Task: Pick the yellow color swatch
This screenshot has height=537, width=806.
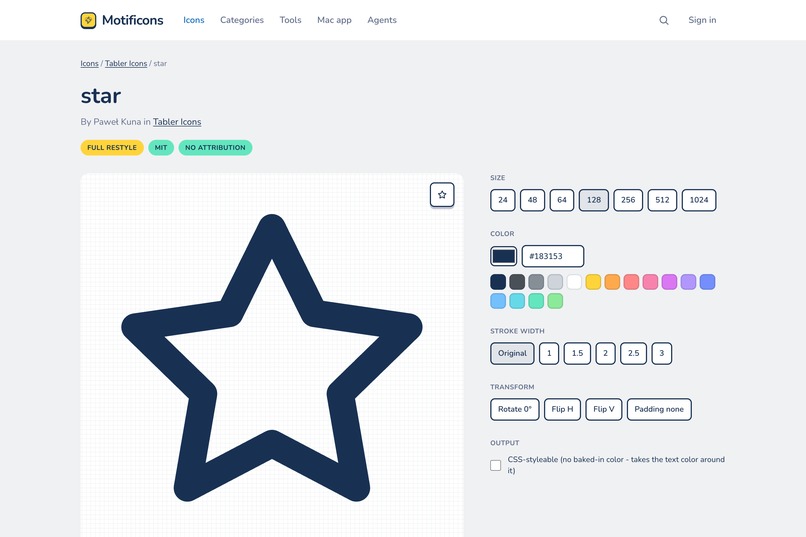Action: [593, 282]
